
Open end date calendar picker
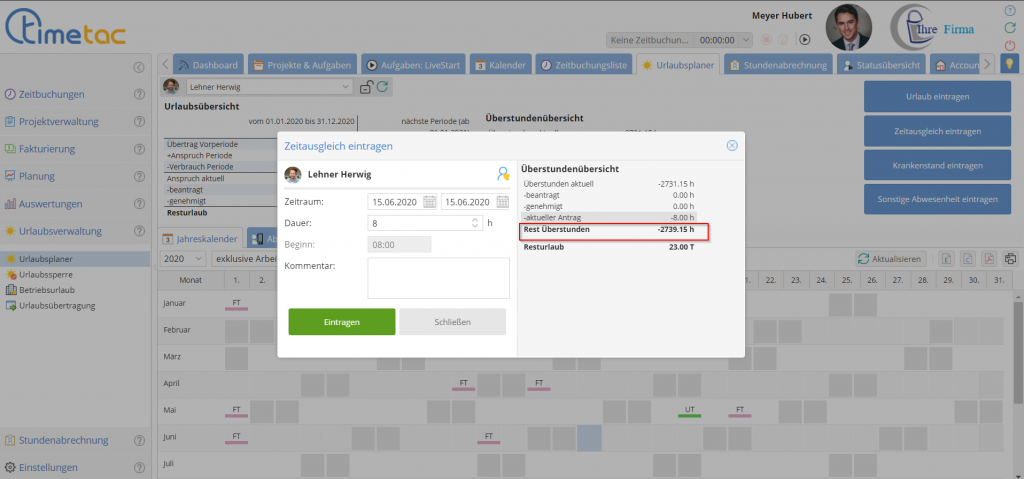coord(502,202)
